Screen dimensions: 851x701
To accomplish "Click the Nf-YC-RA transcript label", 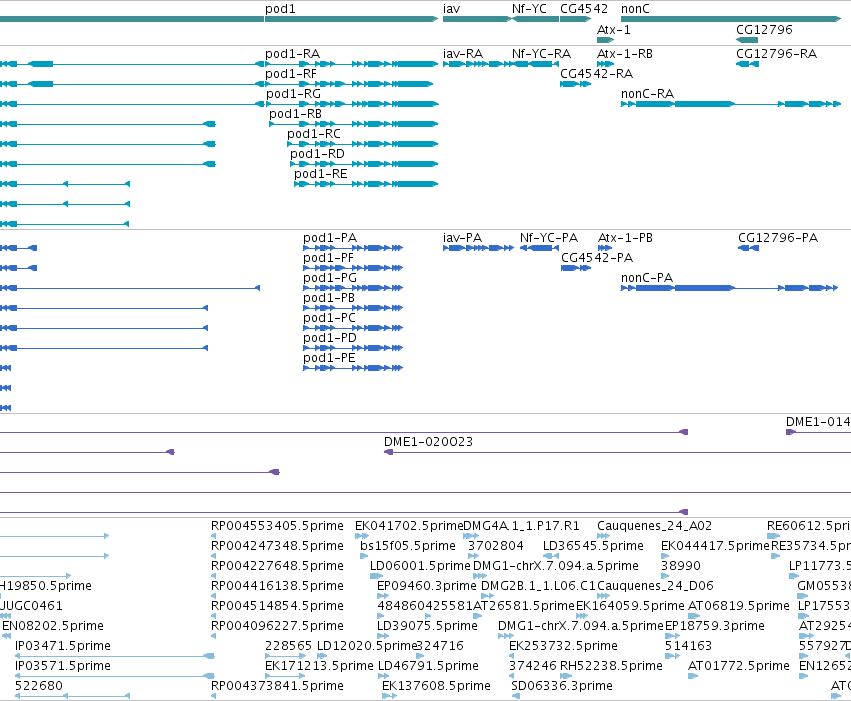I will click(541, 54).
